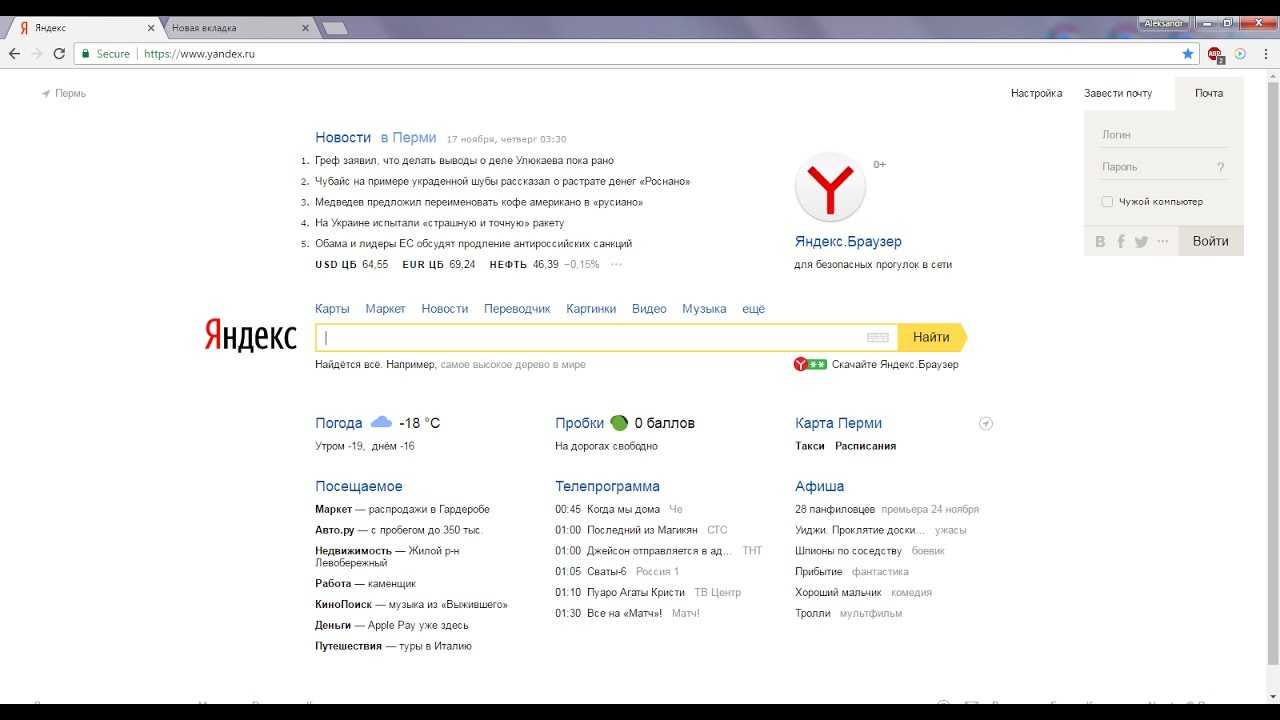Close the Яндекс browser tab

(x=150, y=28)
